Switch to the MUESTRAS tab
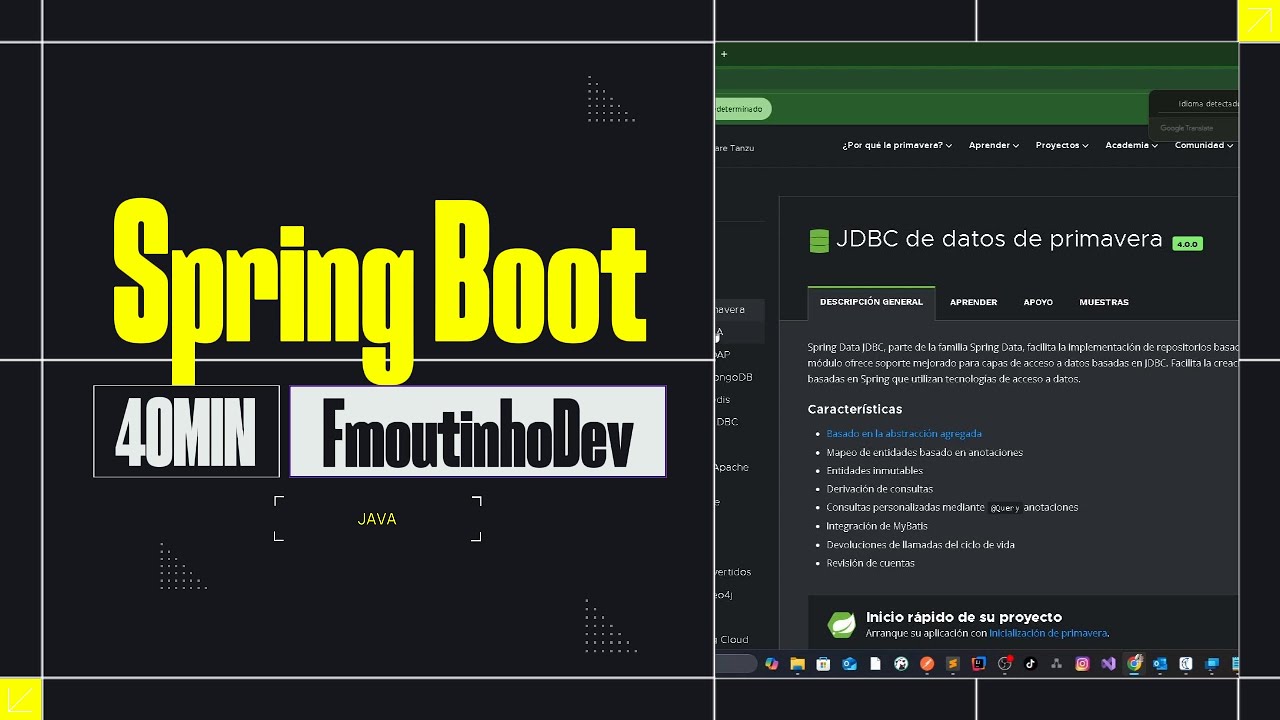This screenshot has height=720, width=1280. click(1104, 302)
